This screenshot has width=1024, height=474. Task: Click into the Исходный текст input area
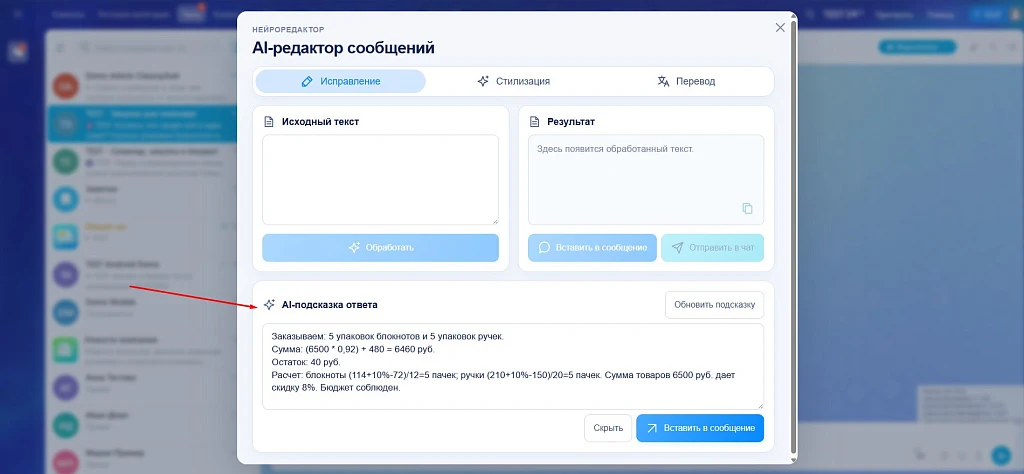point(380,180)
